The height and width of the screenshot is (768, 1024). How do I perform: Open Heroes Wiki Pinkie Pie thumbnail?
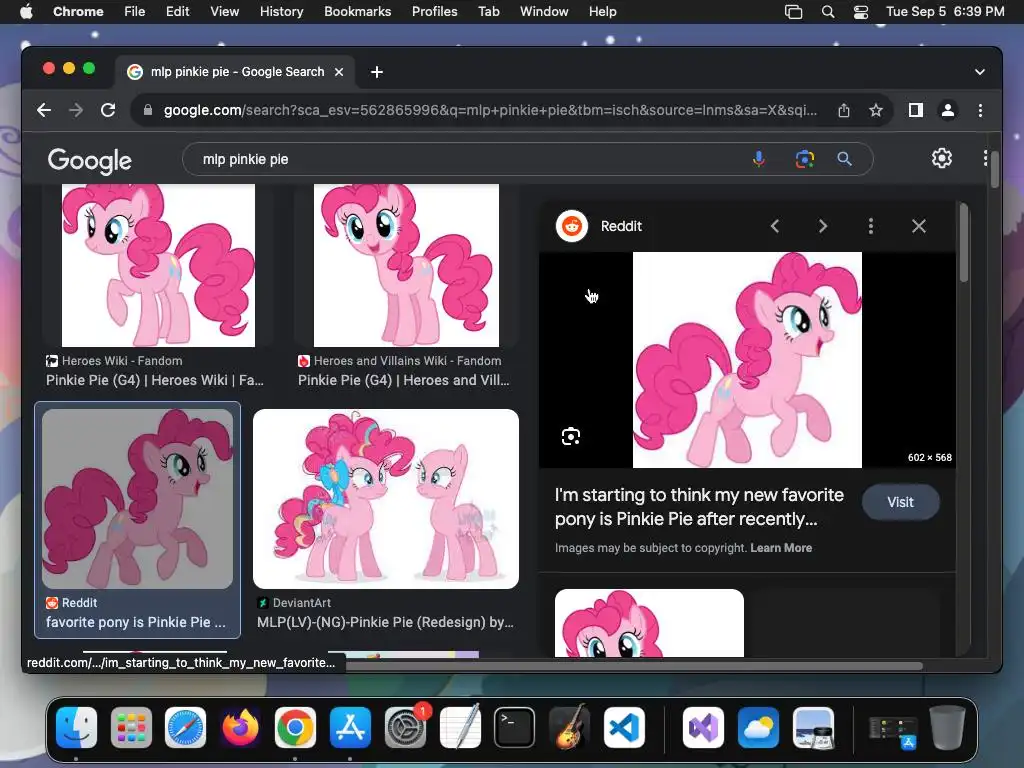pyautogui.click(x=158, y=265)
